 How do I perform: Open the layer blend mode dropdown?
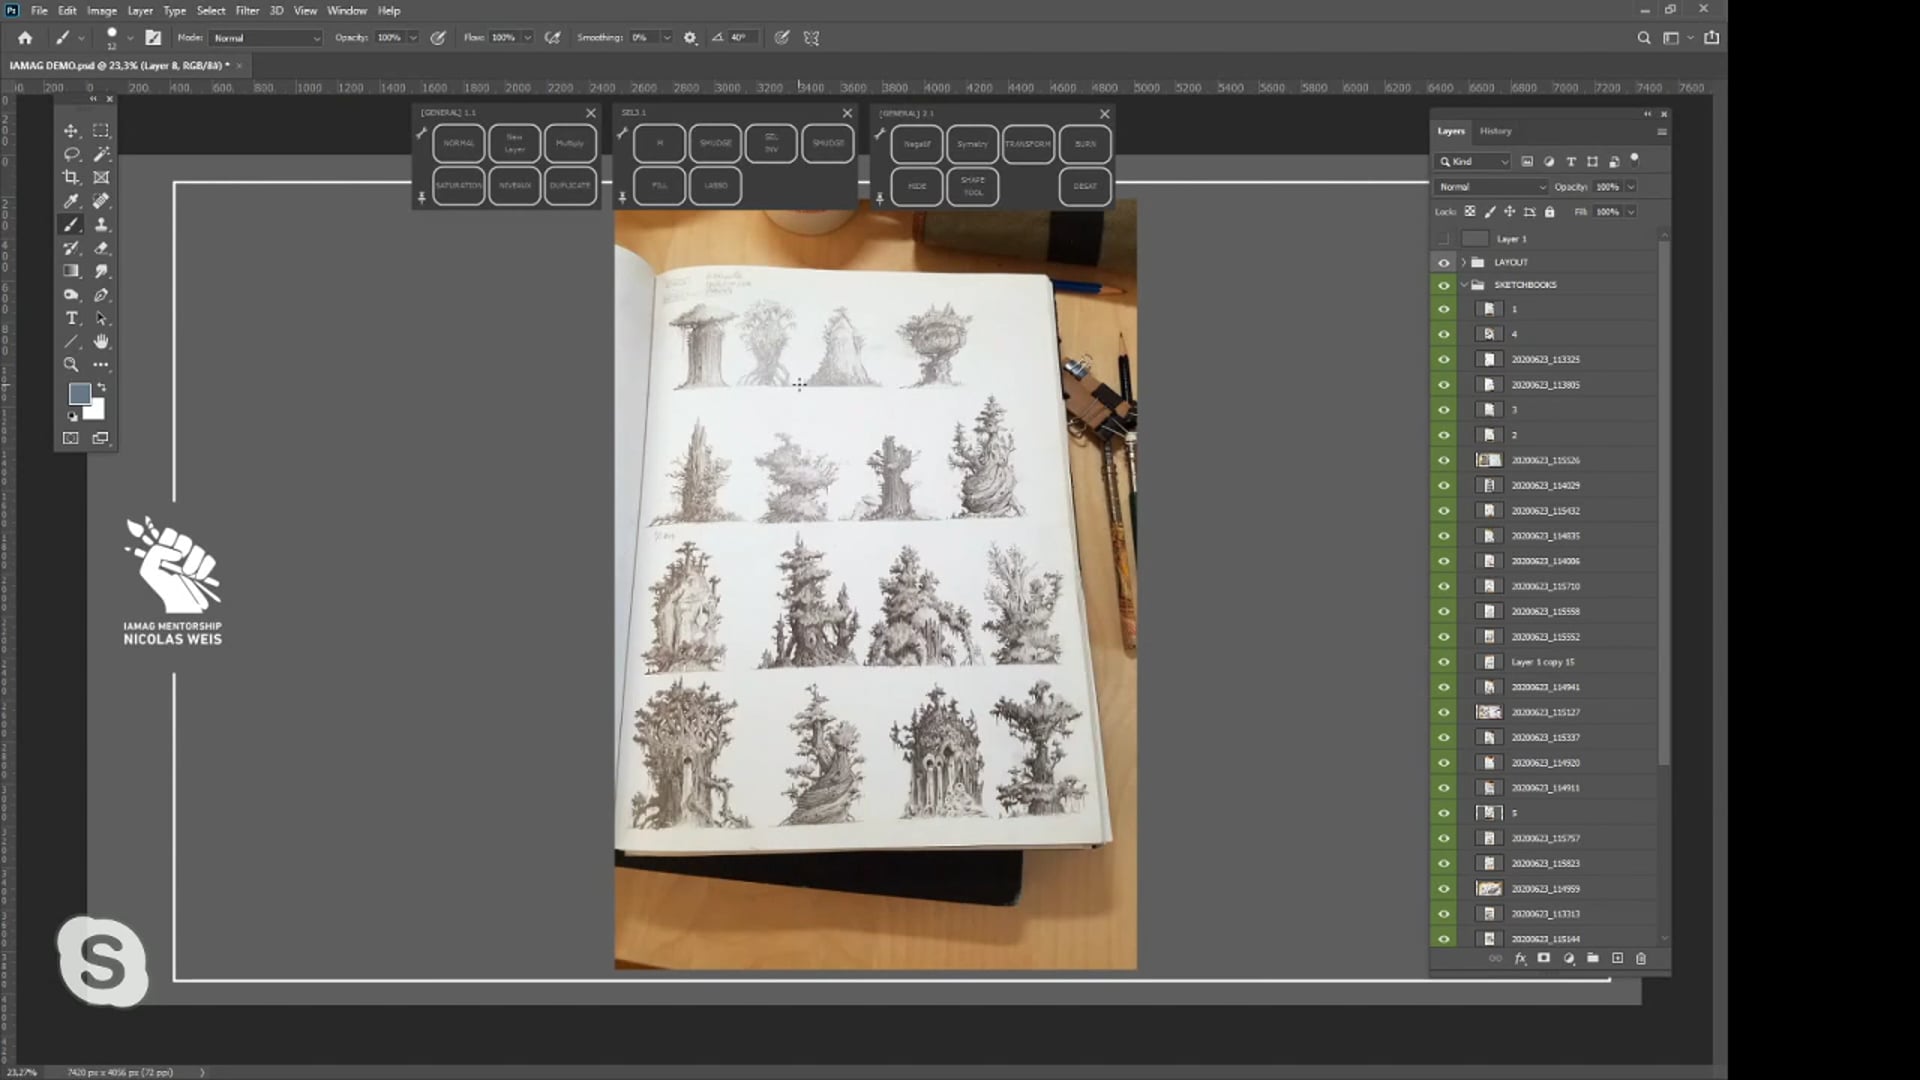pyautogui.click(x=1491, y=187)
